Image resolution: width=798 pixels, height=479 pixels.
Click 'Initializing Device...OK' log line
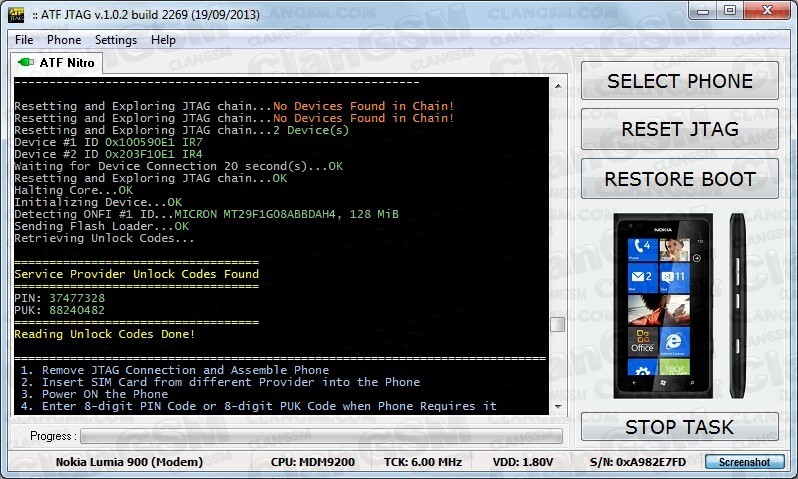point(98,202)
